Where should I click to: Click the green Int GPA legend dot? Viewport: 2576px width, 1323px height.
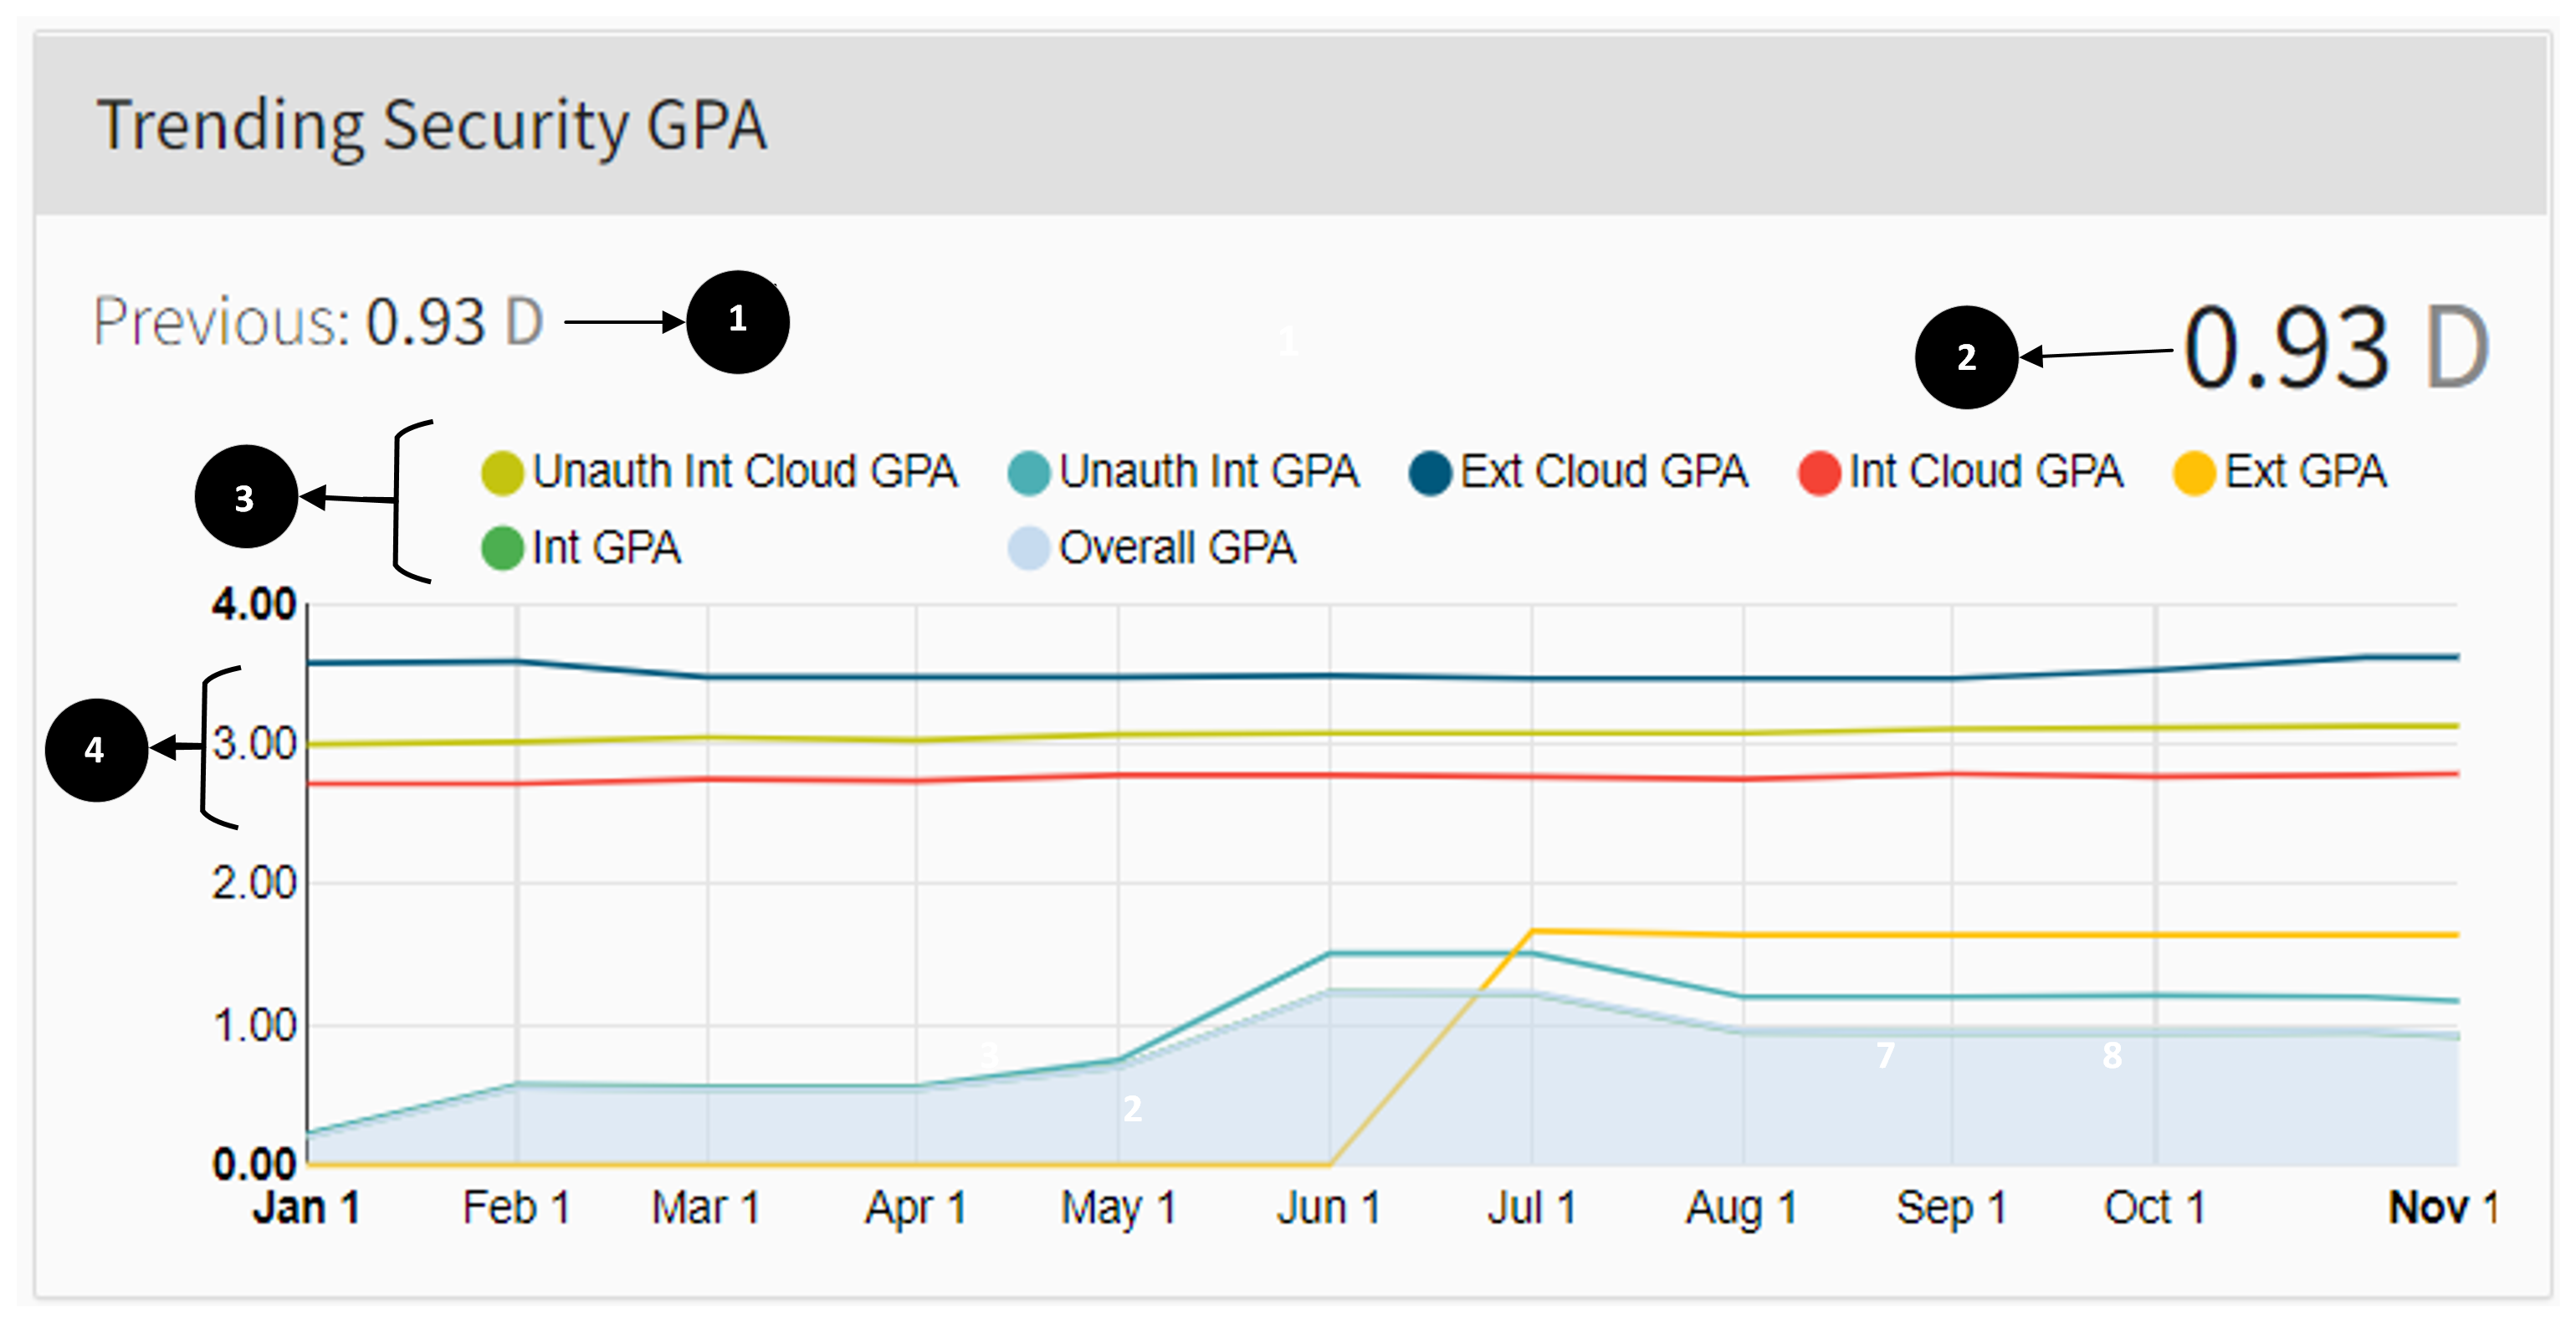click(502, 549)
